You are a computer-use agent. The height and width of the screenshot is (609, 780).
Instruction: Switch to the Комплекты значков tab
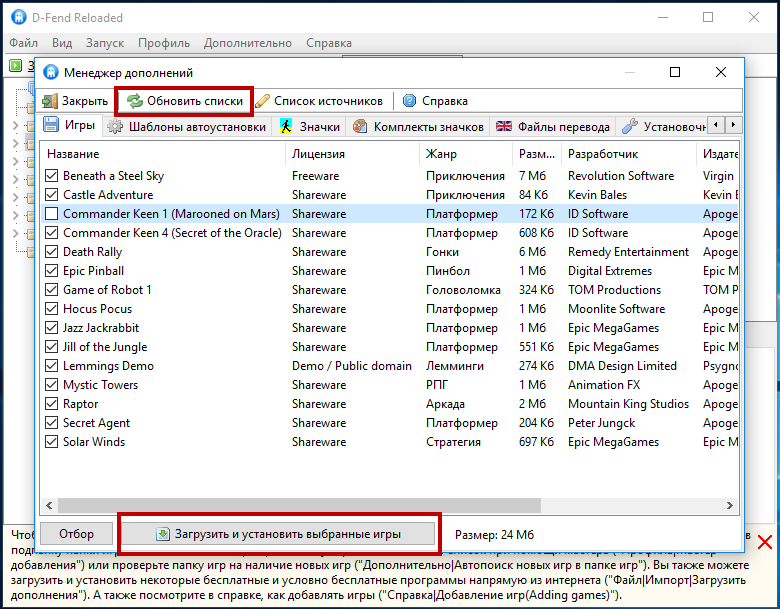click(x=418, y=127)
